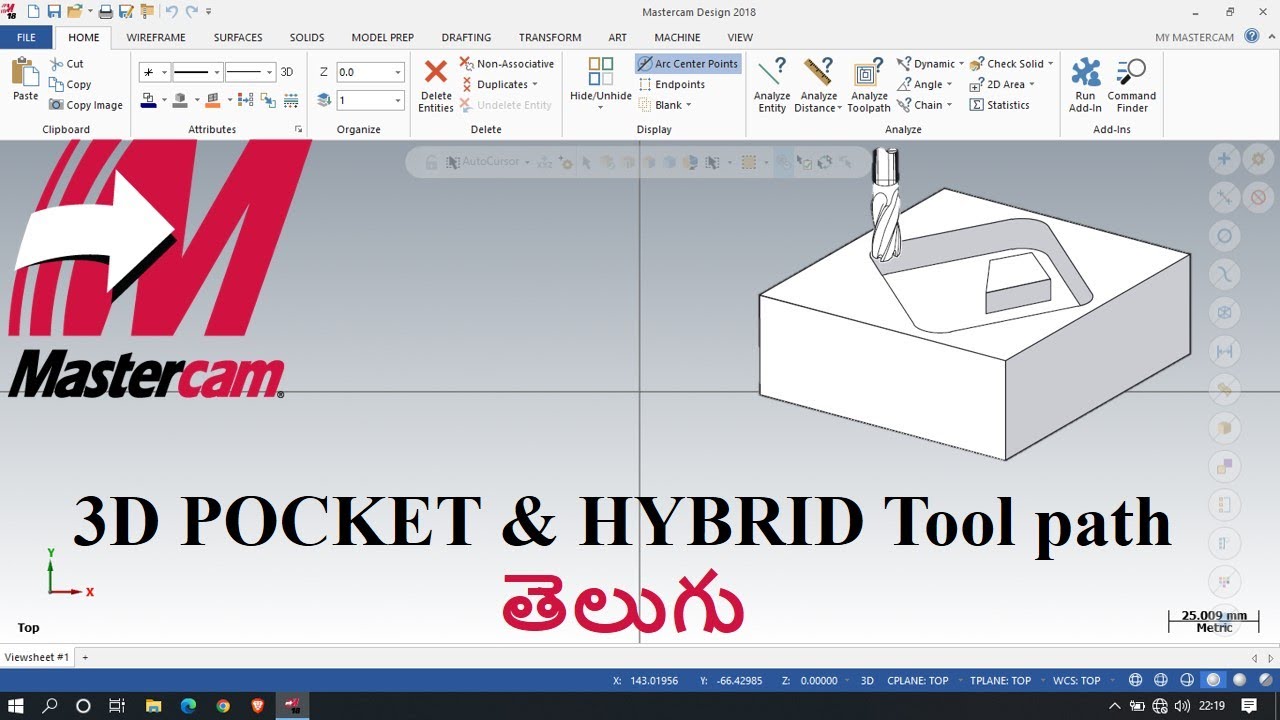Toggle Endpoints display
Image resolution: width=1280 pixels, height=720 pixels.
[x=671, y=85]
